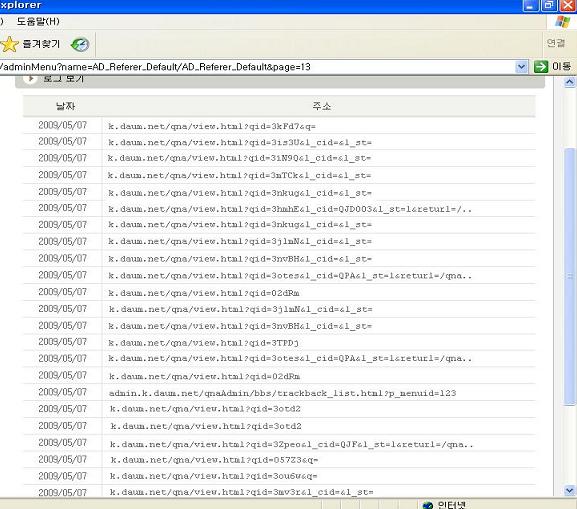Image resolution: width=577 pixels, height=509 pixels.
Task: Select the address with qid=3TPDj
Action: pos(203,343)
